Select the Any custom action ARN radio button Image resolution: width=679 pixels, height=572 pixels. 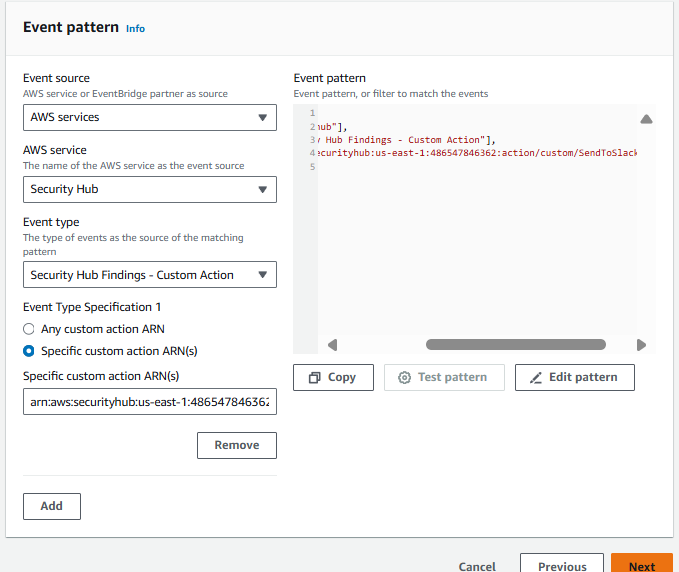click(x=29, y=329)
